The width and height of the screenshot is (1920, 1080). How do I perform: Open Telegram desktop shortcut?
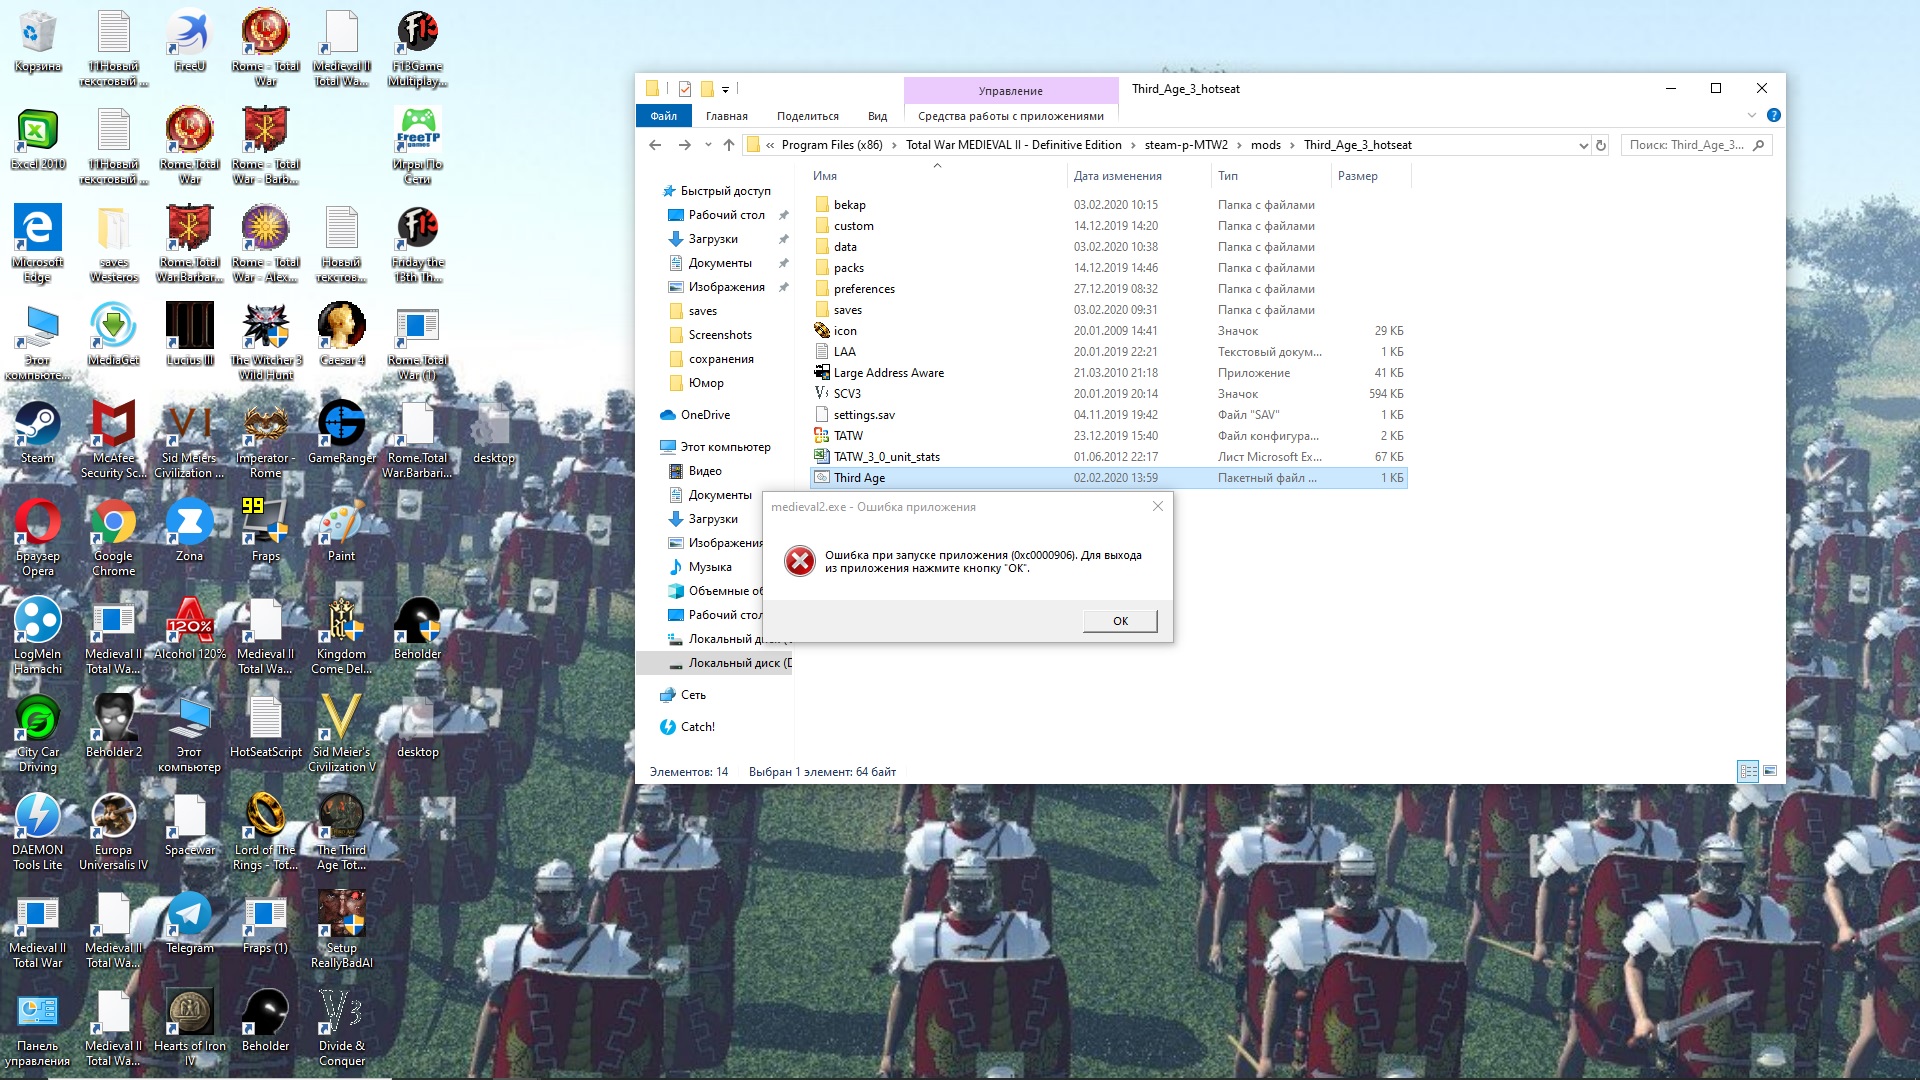point(189,922)
